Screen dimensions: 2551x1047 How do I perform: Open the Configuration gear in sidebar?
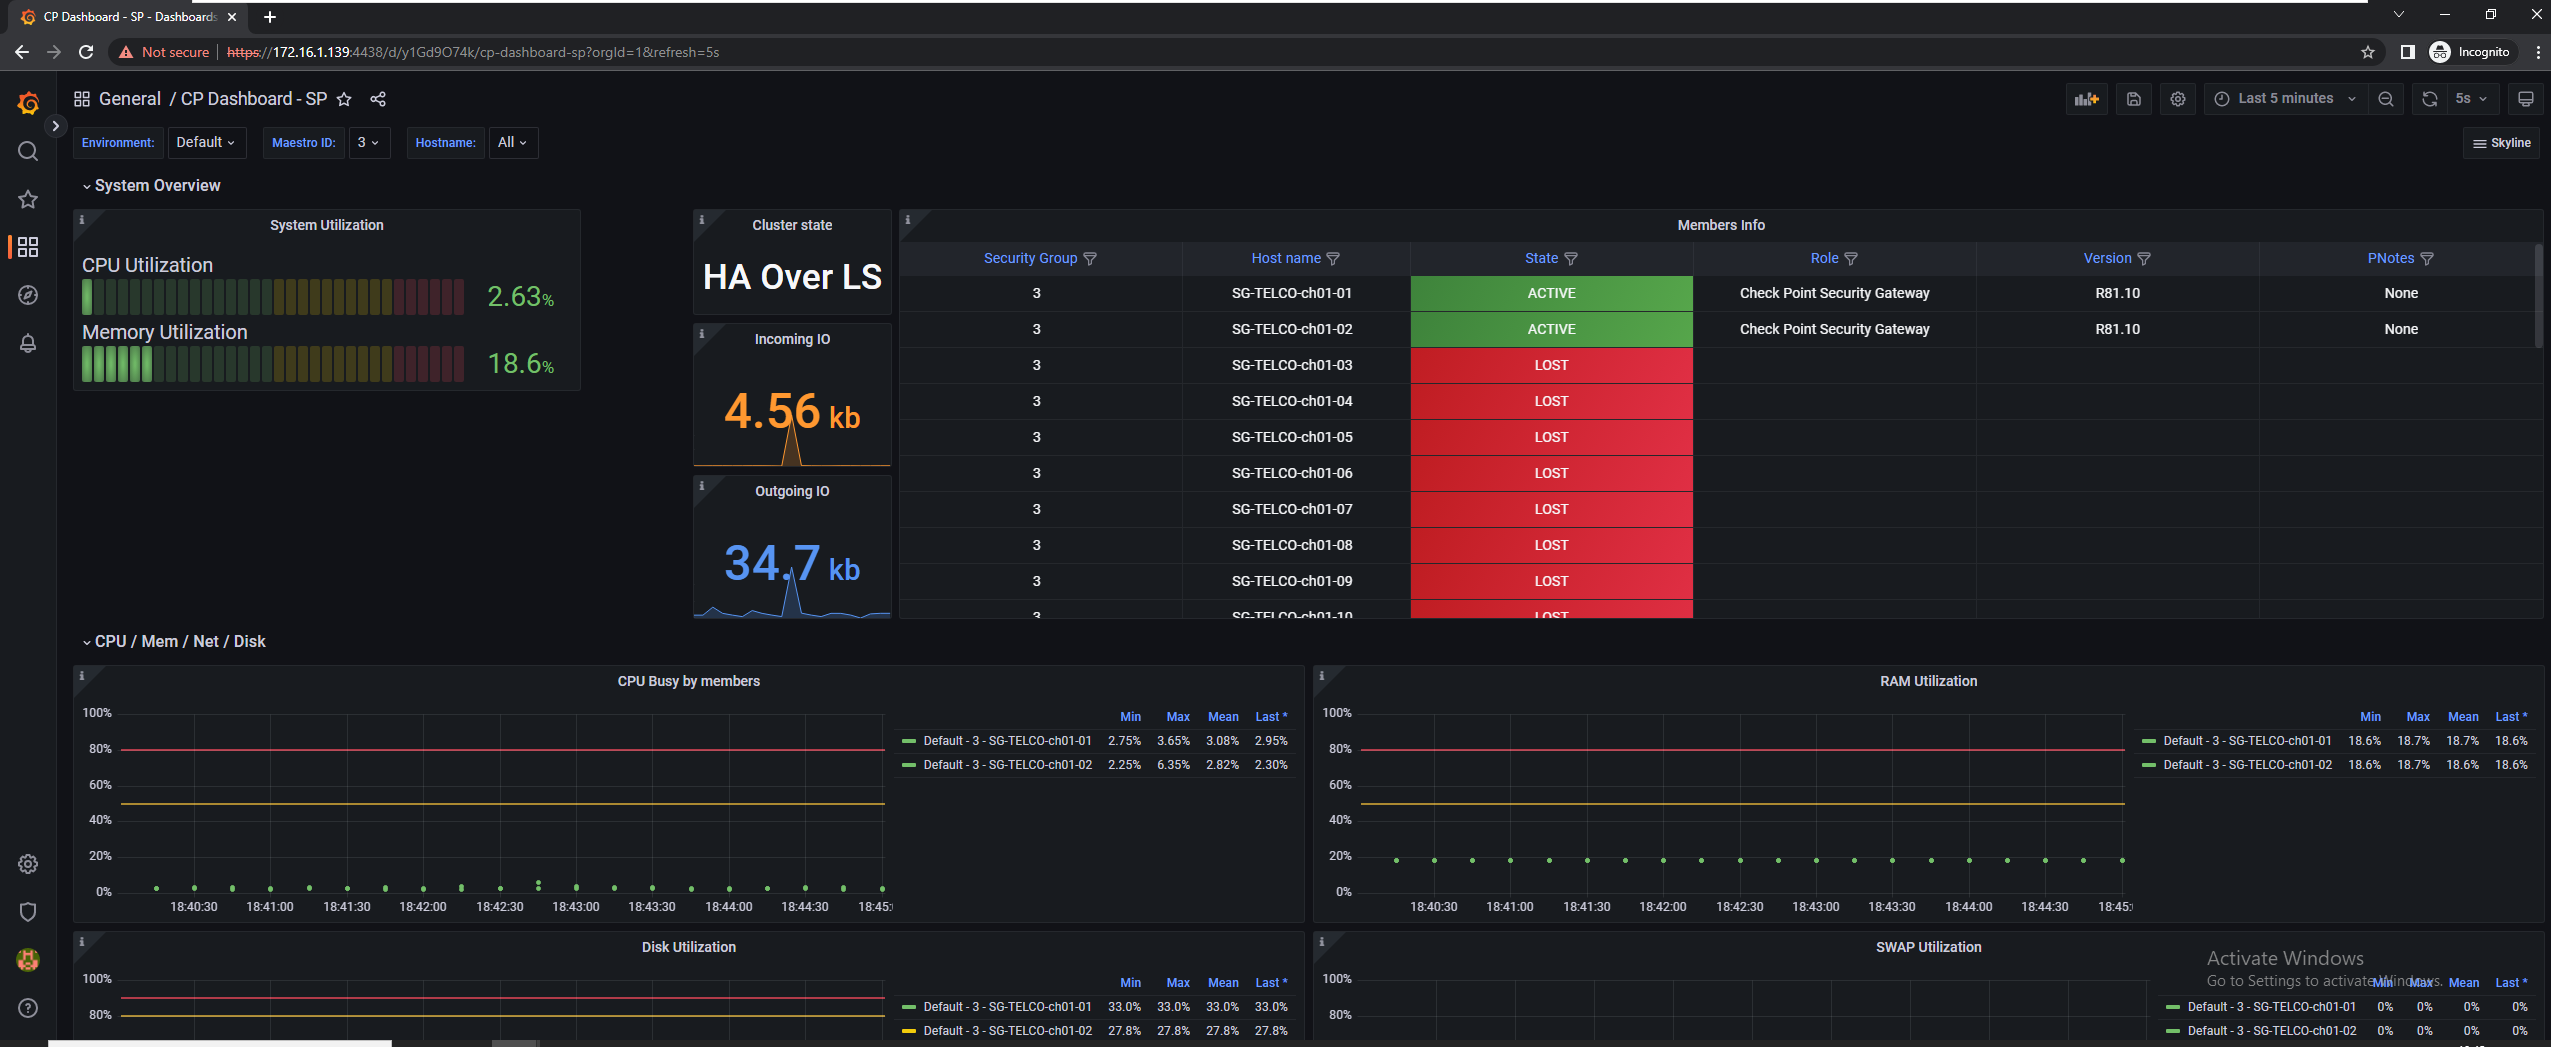28,864
